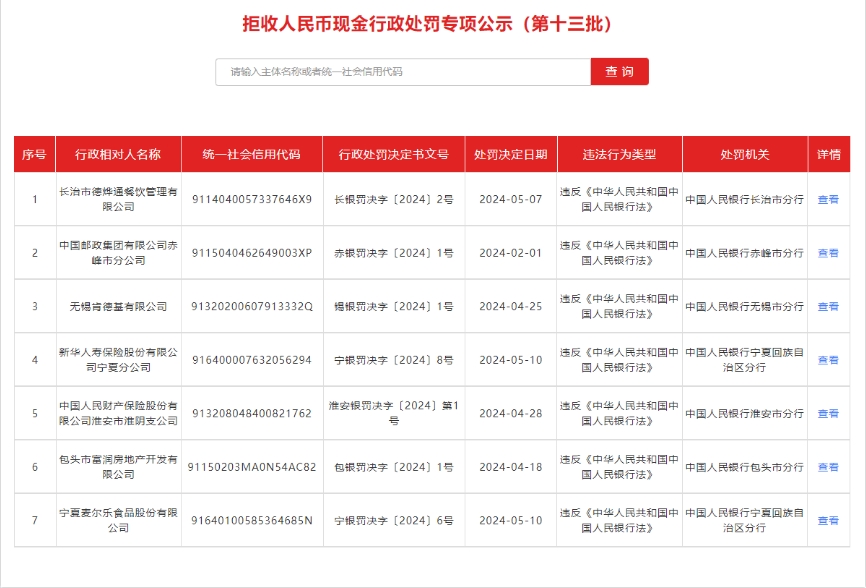The height and width of the screenshot is (588, 866).
Task: Click authority 中国人民银行无锡市分行
Action: (x=744, y=306)
